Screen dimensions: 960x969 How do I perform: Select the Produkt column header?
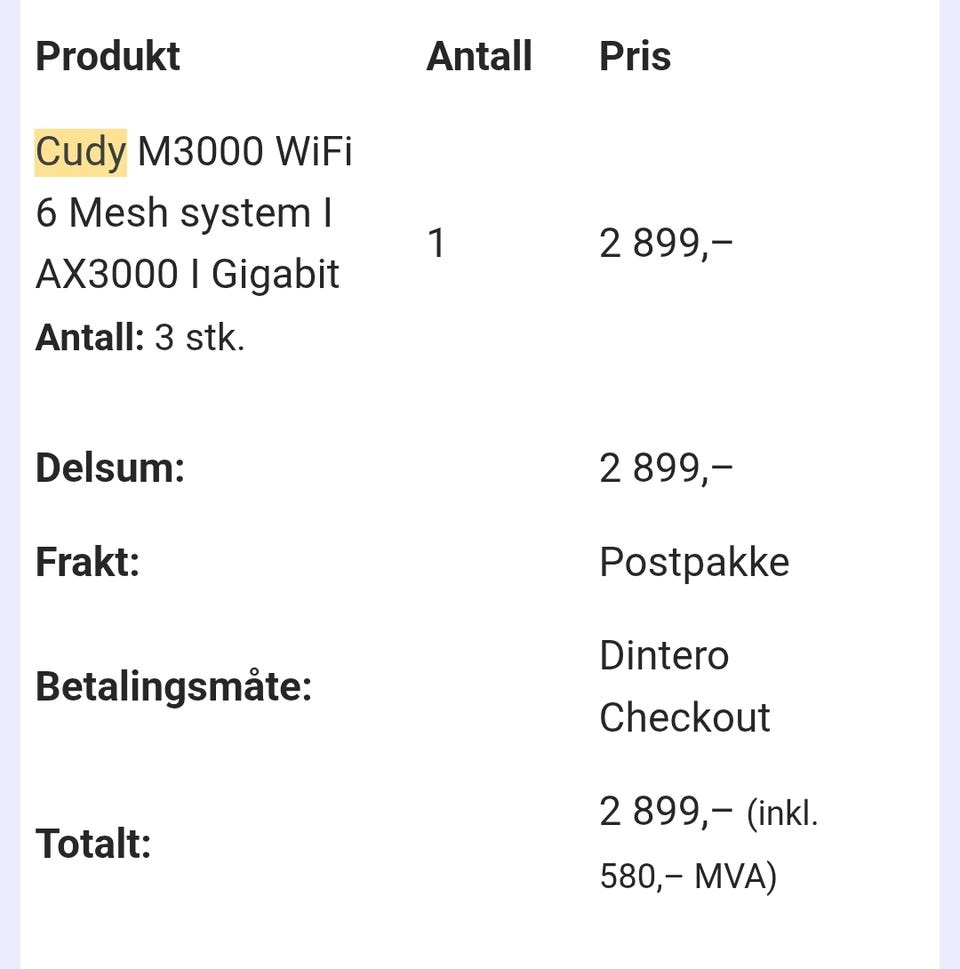[x=108, y=56]
